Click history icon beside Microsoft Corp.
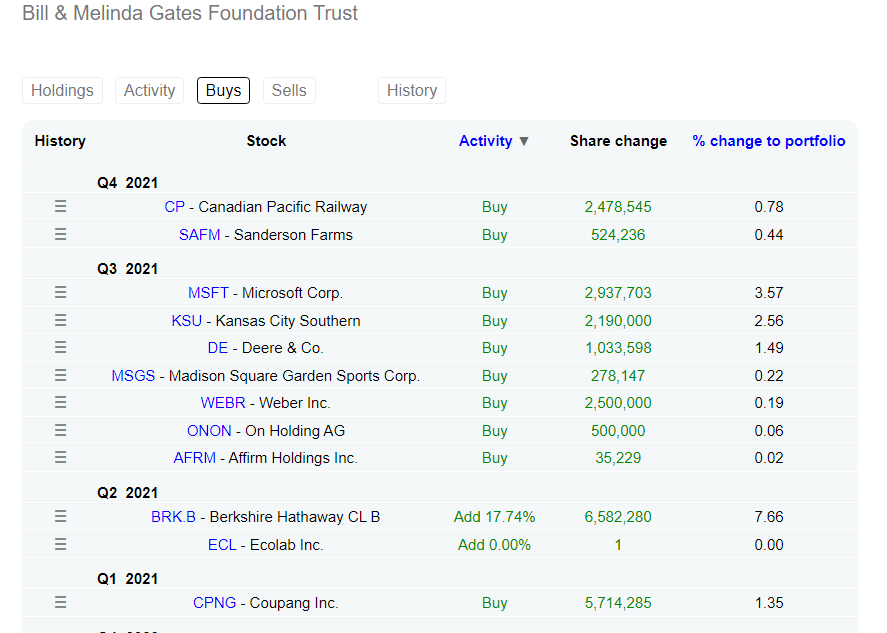This screenshot has width=887, height=633. 60,293
